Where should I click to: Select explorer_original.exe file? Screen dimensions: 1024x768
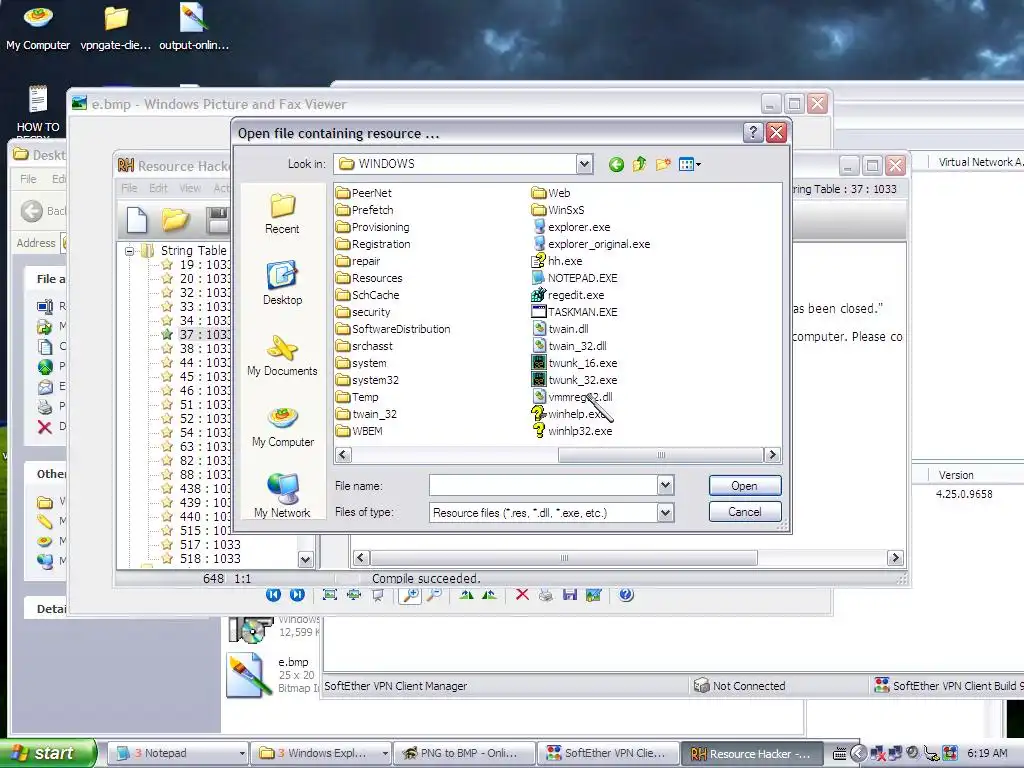[591, 244]
